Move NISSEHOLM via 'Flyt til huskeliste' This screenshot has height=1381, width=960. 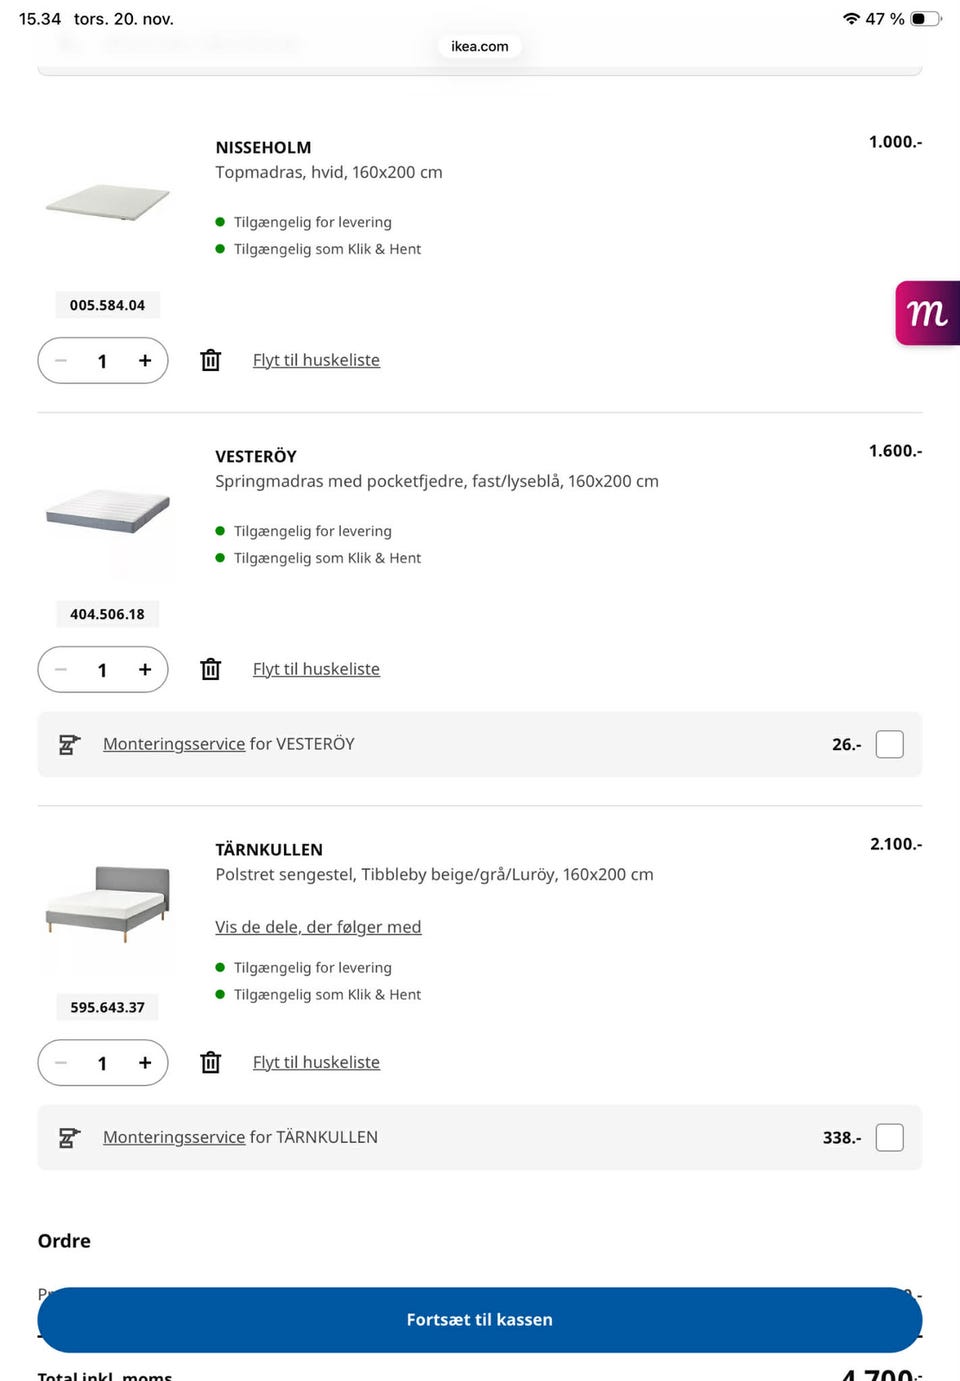point(316,360)
